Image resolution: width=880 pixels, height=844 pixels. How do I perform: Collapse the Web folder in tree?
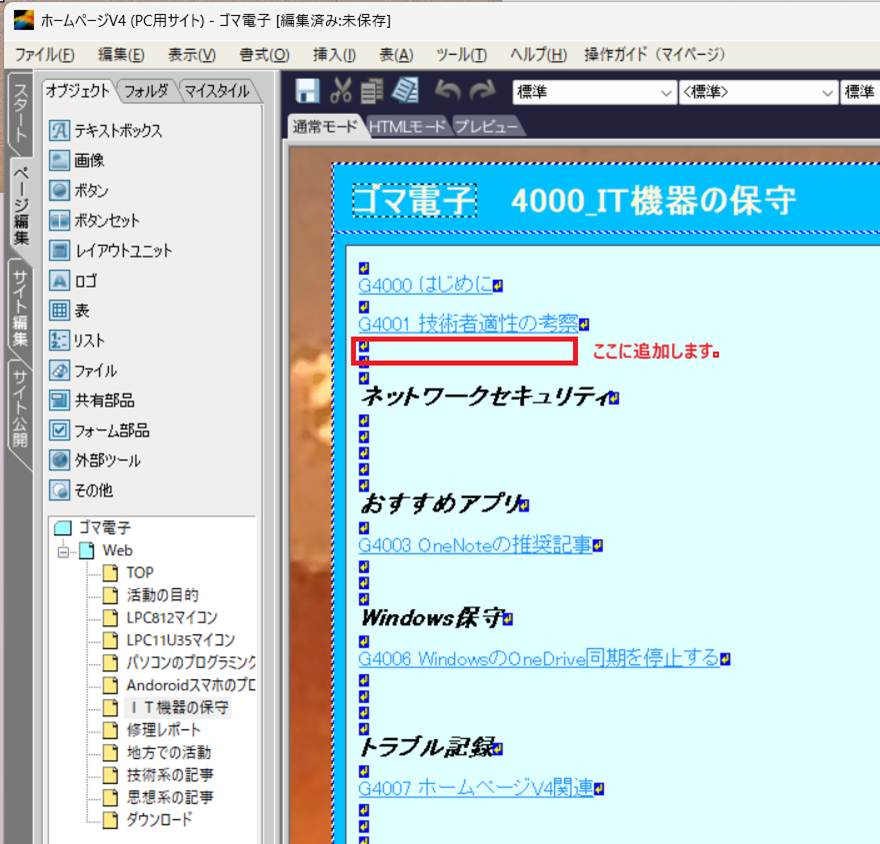63,552
